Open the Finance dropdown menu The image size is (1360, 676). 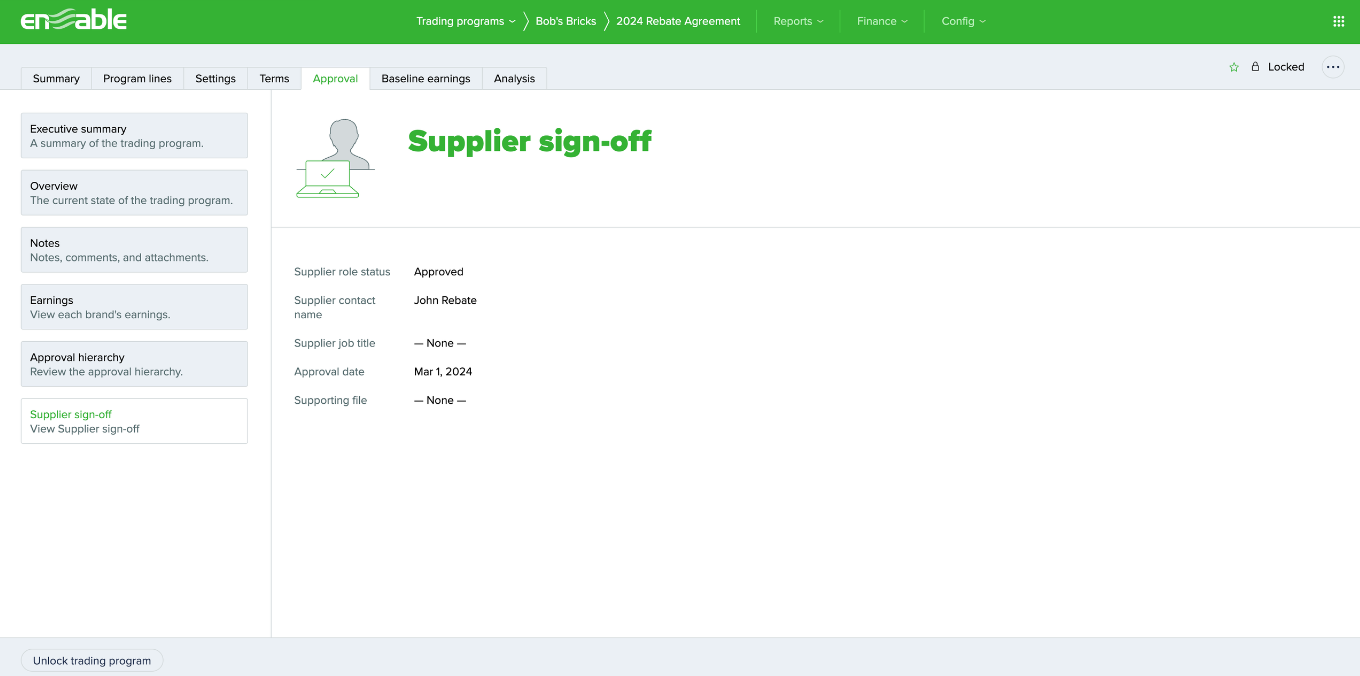click(881, 21)
